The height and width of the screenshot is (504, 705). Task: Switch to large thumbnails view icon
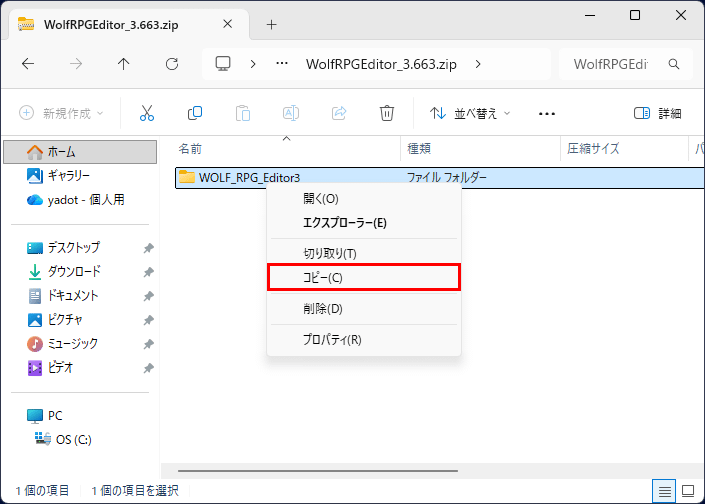687,490
